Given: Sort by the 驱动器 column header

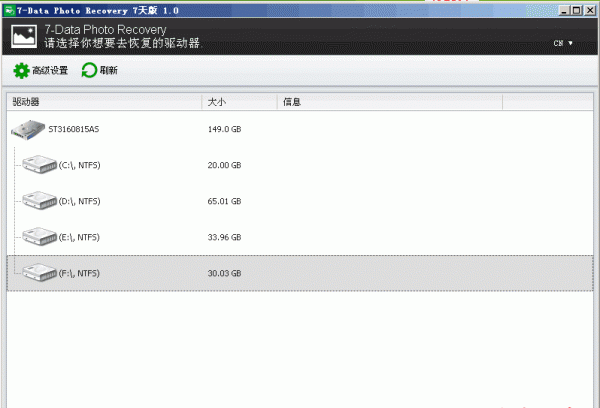Looking at the screenshot, I should point(104,102).
